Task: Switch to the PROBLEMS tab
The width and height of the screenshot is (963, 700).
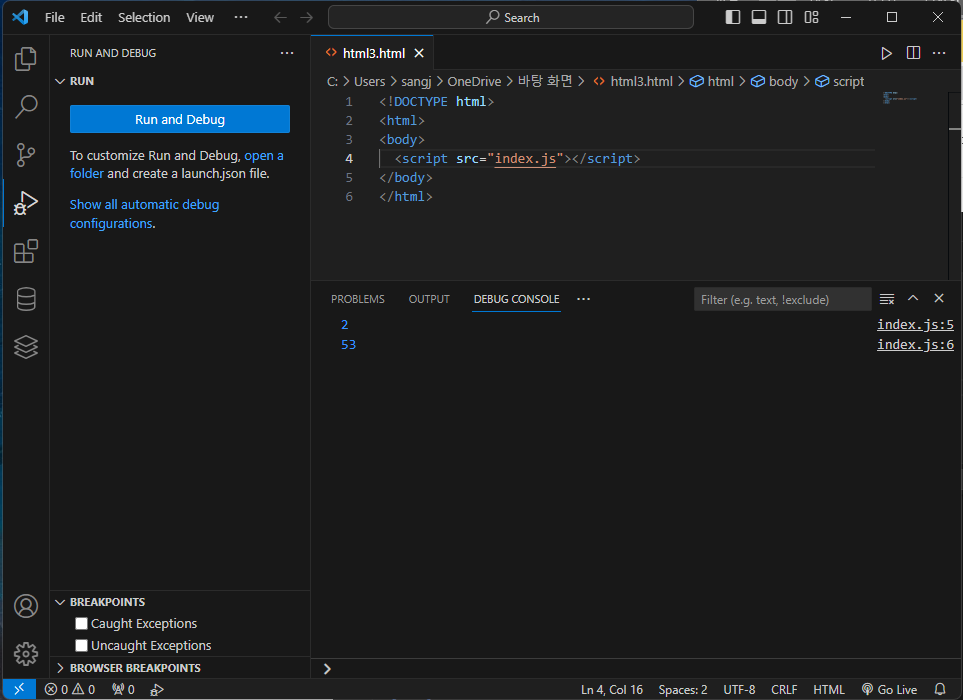Action: click(x=357, y=299)
